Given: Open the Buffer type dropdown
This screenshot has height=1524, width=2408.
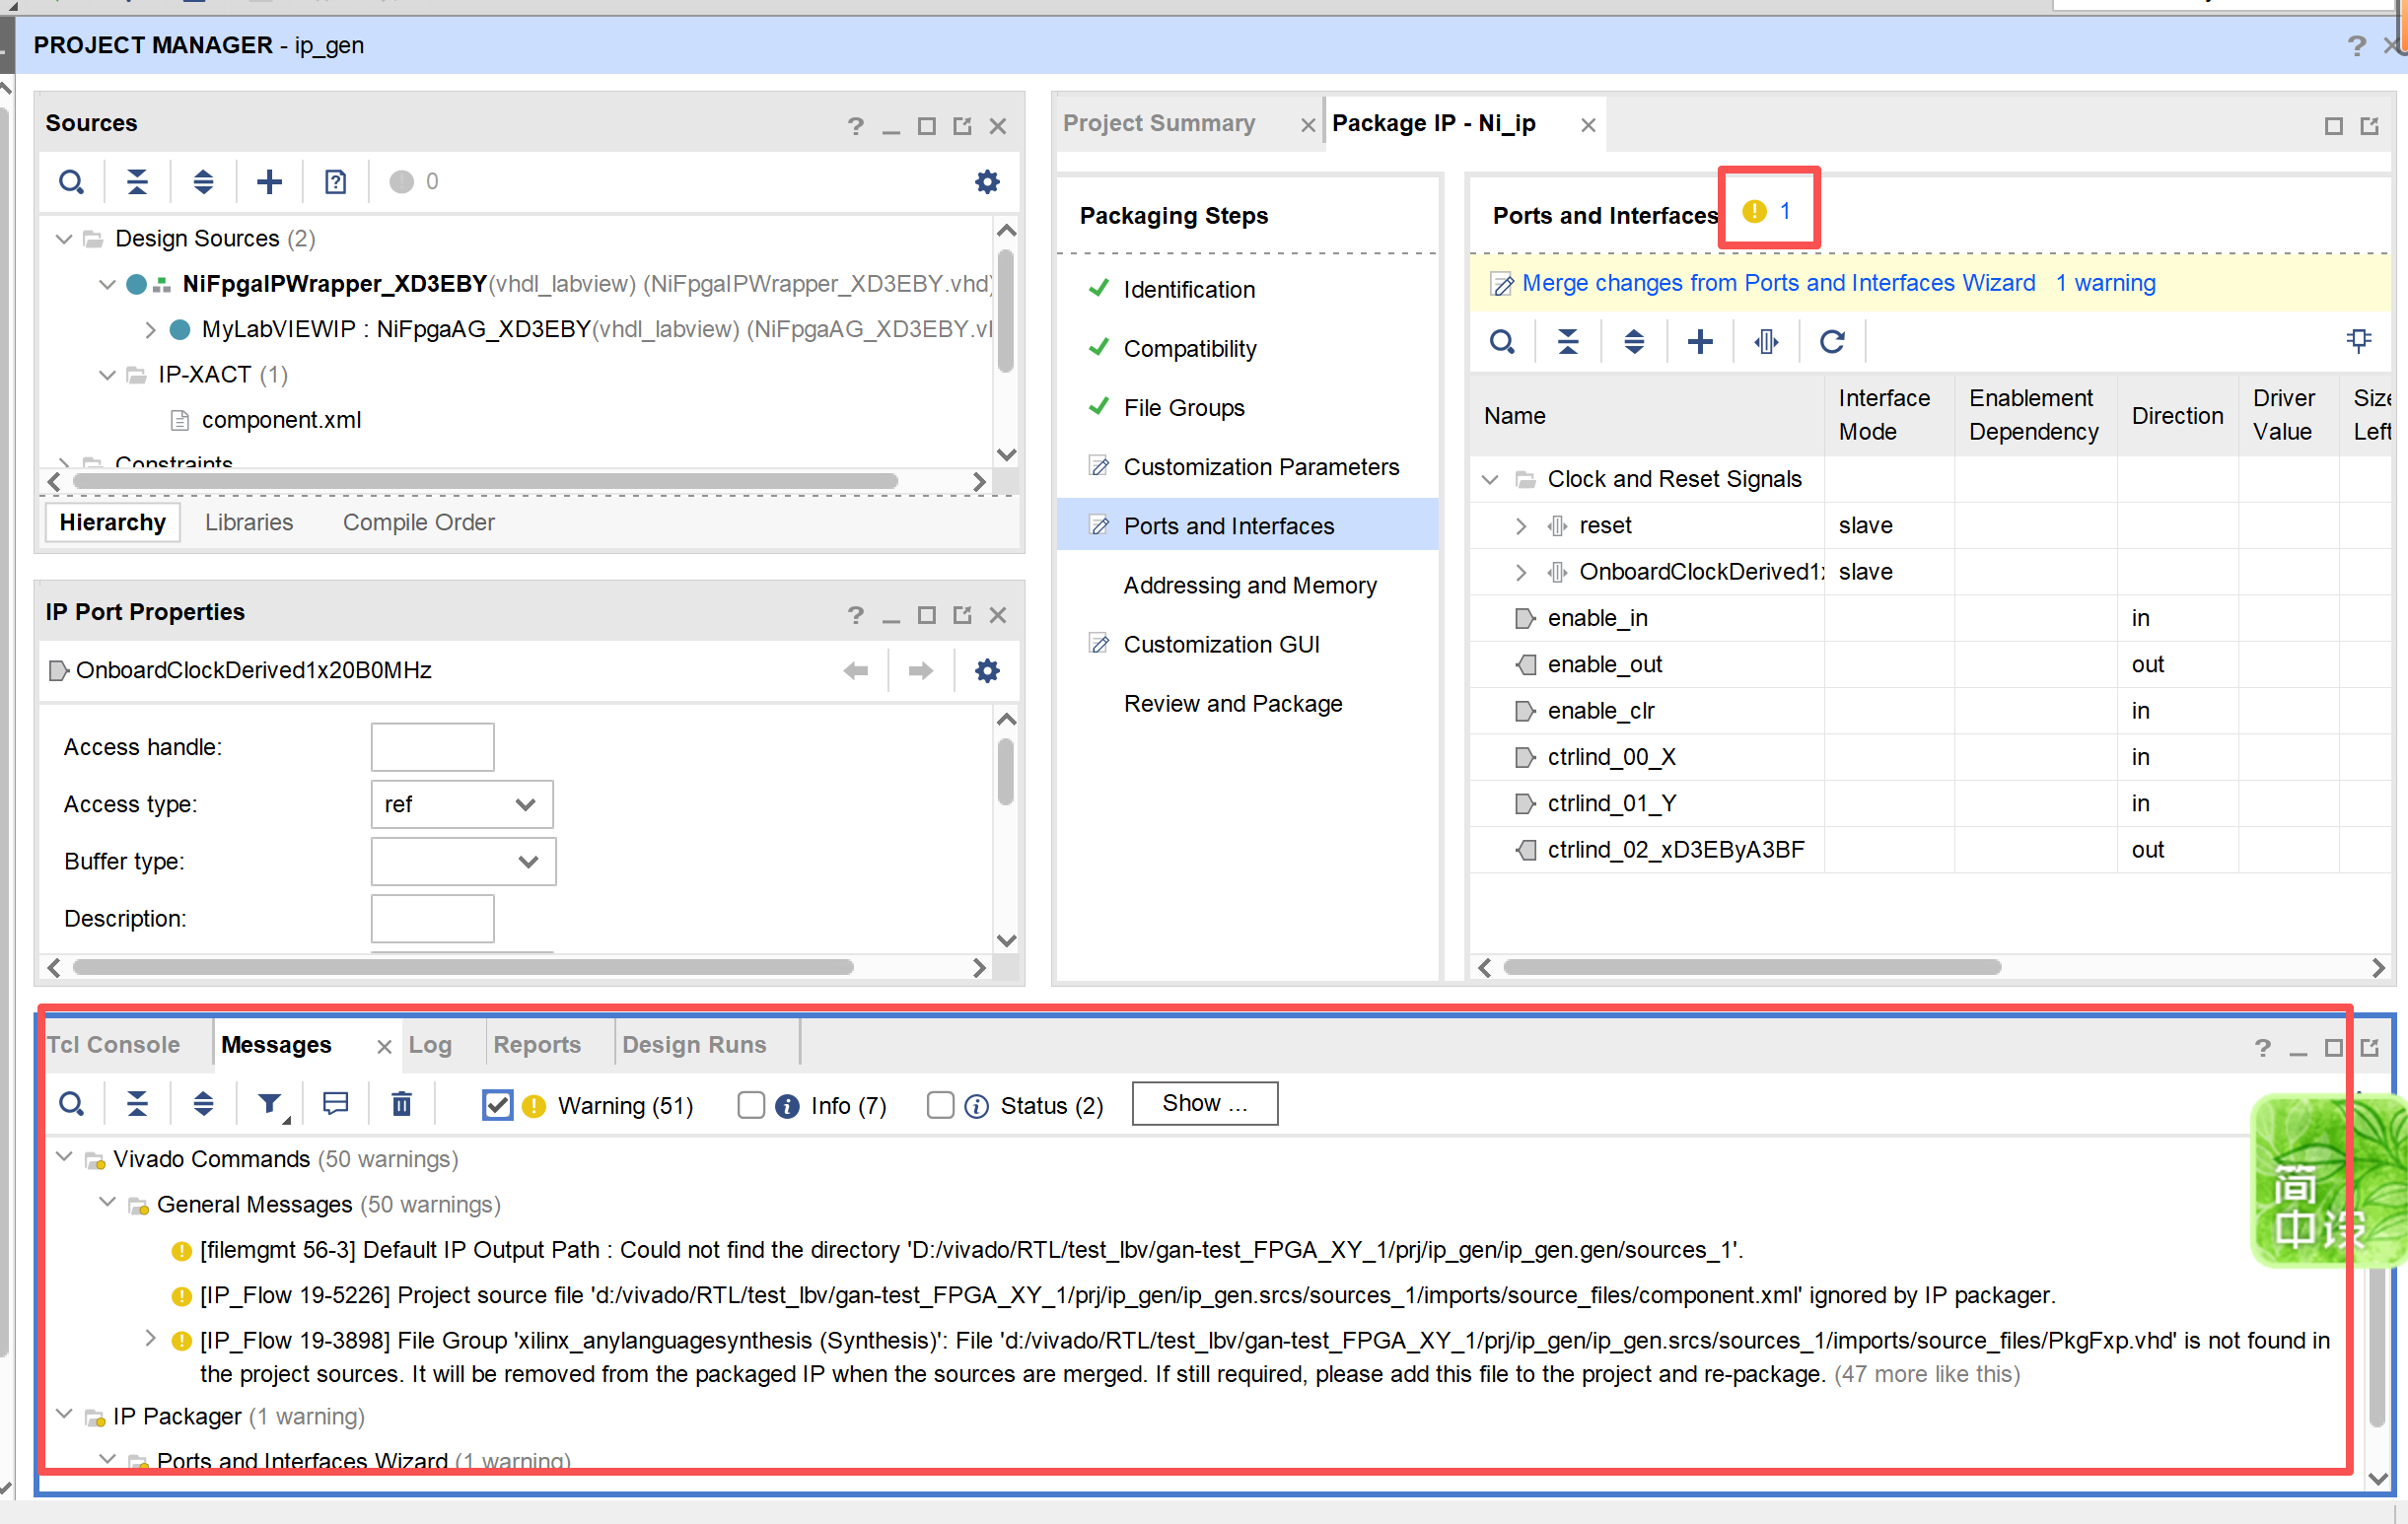Looking at the screenshot, I should (463, 862).
